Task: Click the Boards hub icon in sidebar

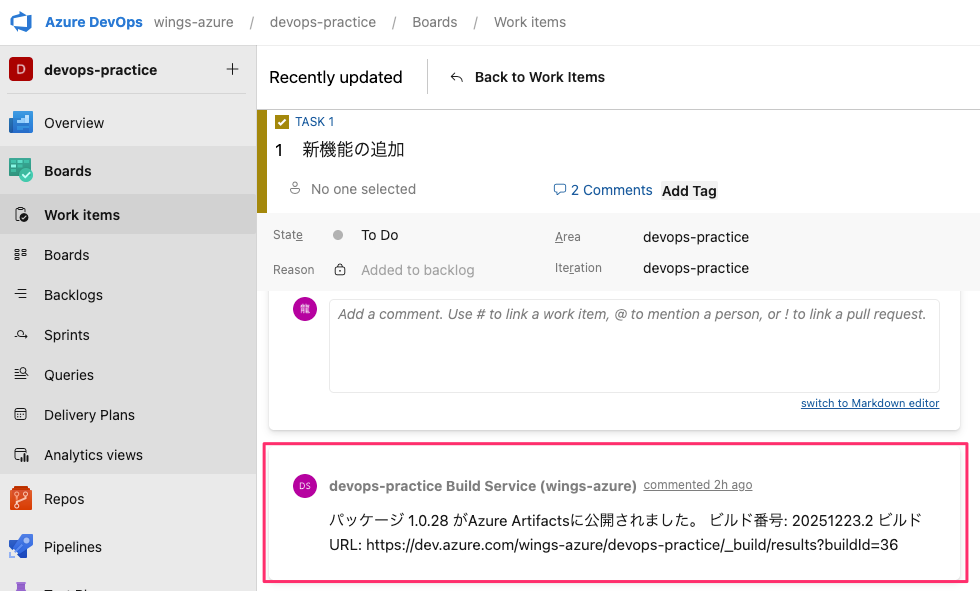Action: 21,171
